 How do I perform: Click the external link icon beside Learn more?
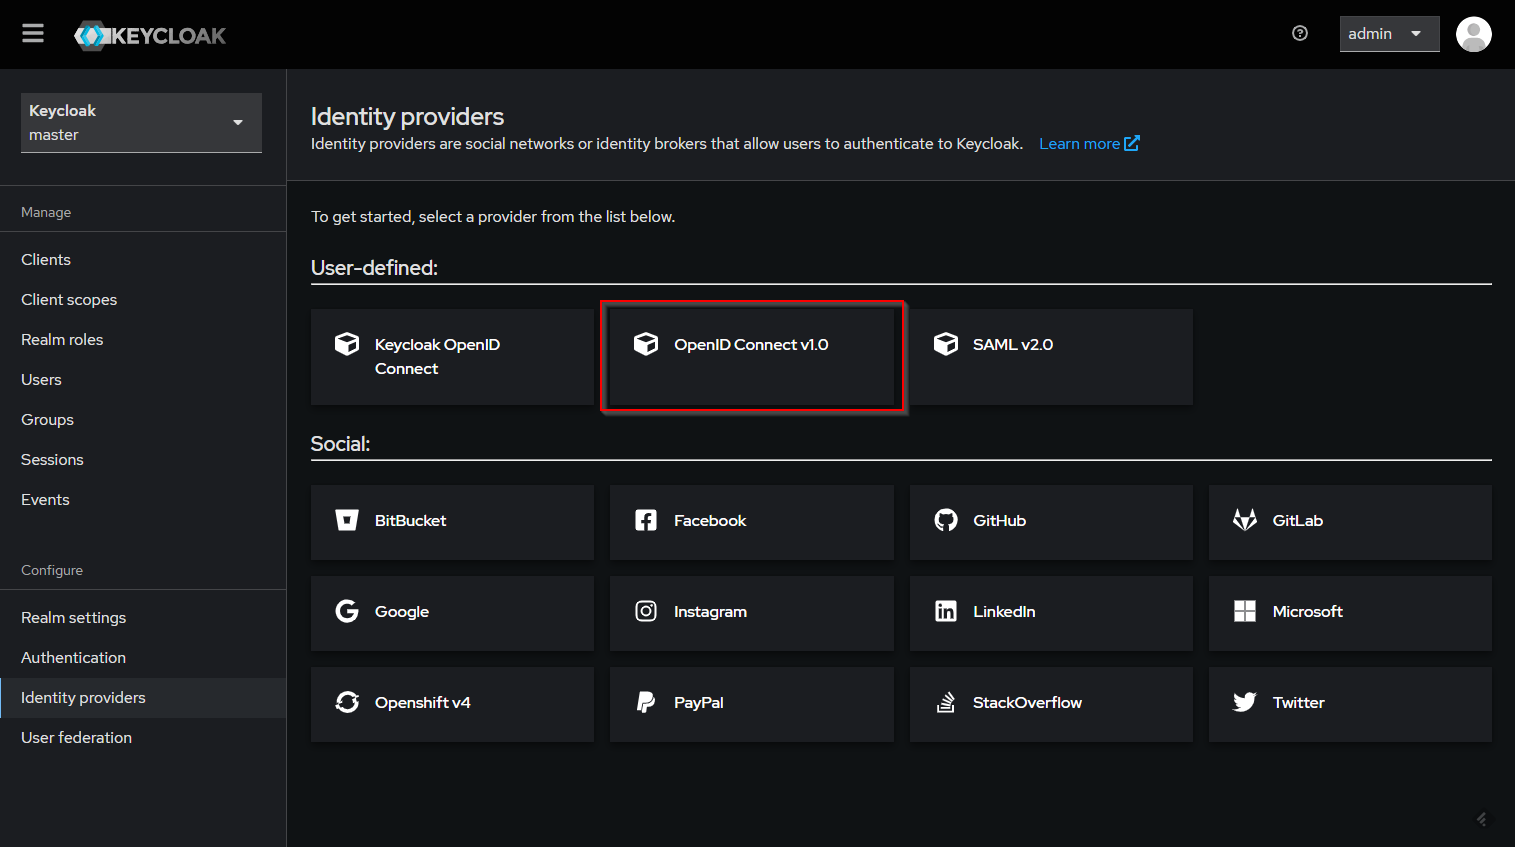1132,143
